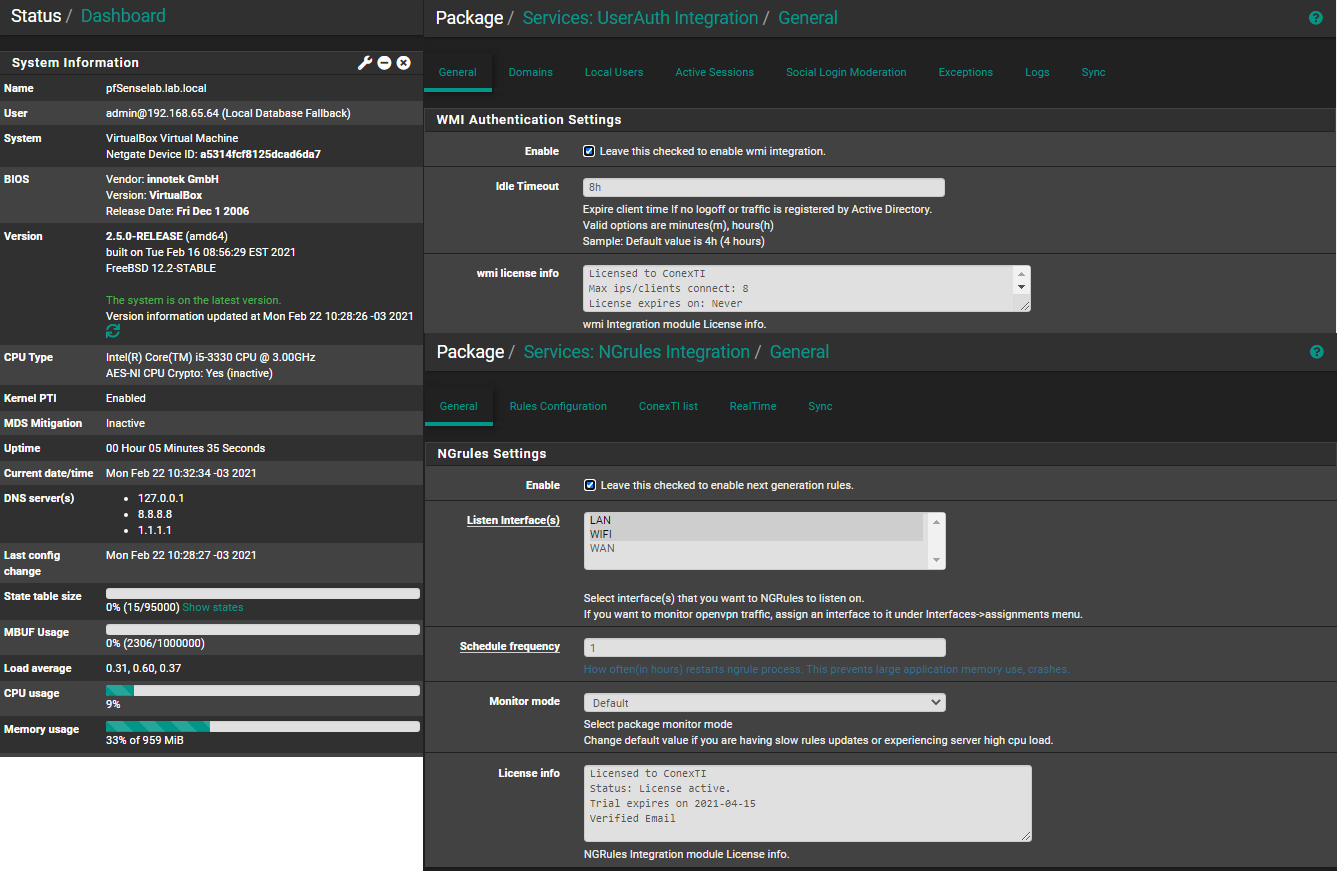Image resolution: width=1337 pixels, height=871 pixels.
Task: Click 'The system is on the latest version' text
Action: 193,300
